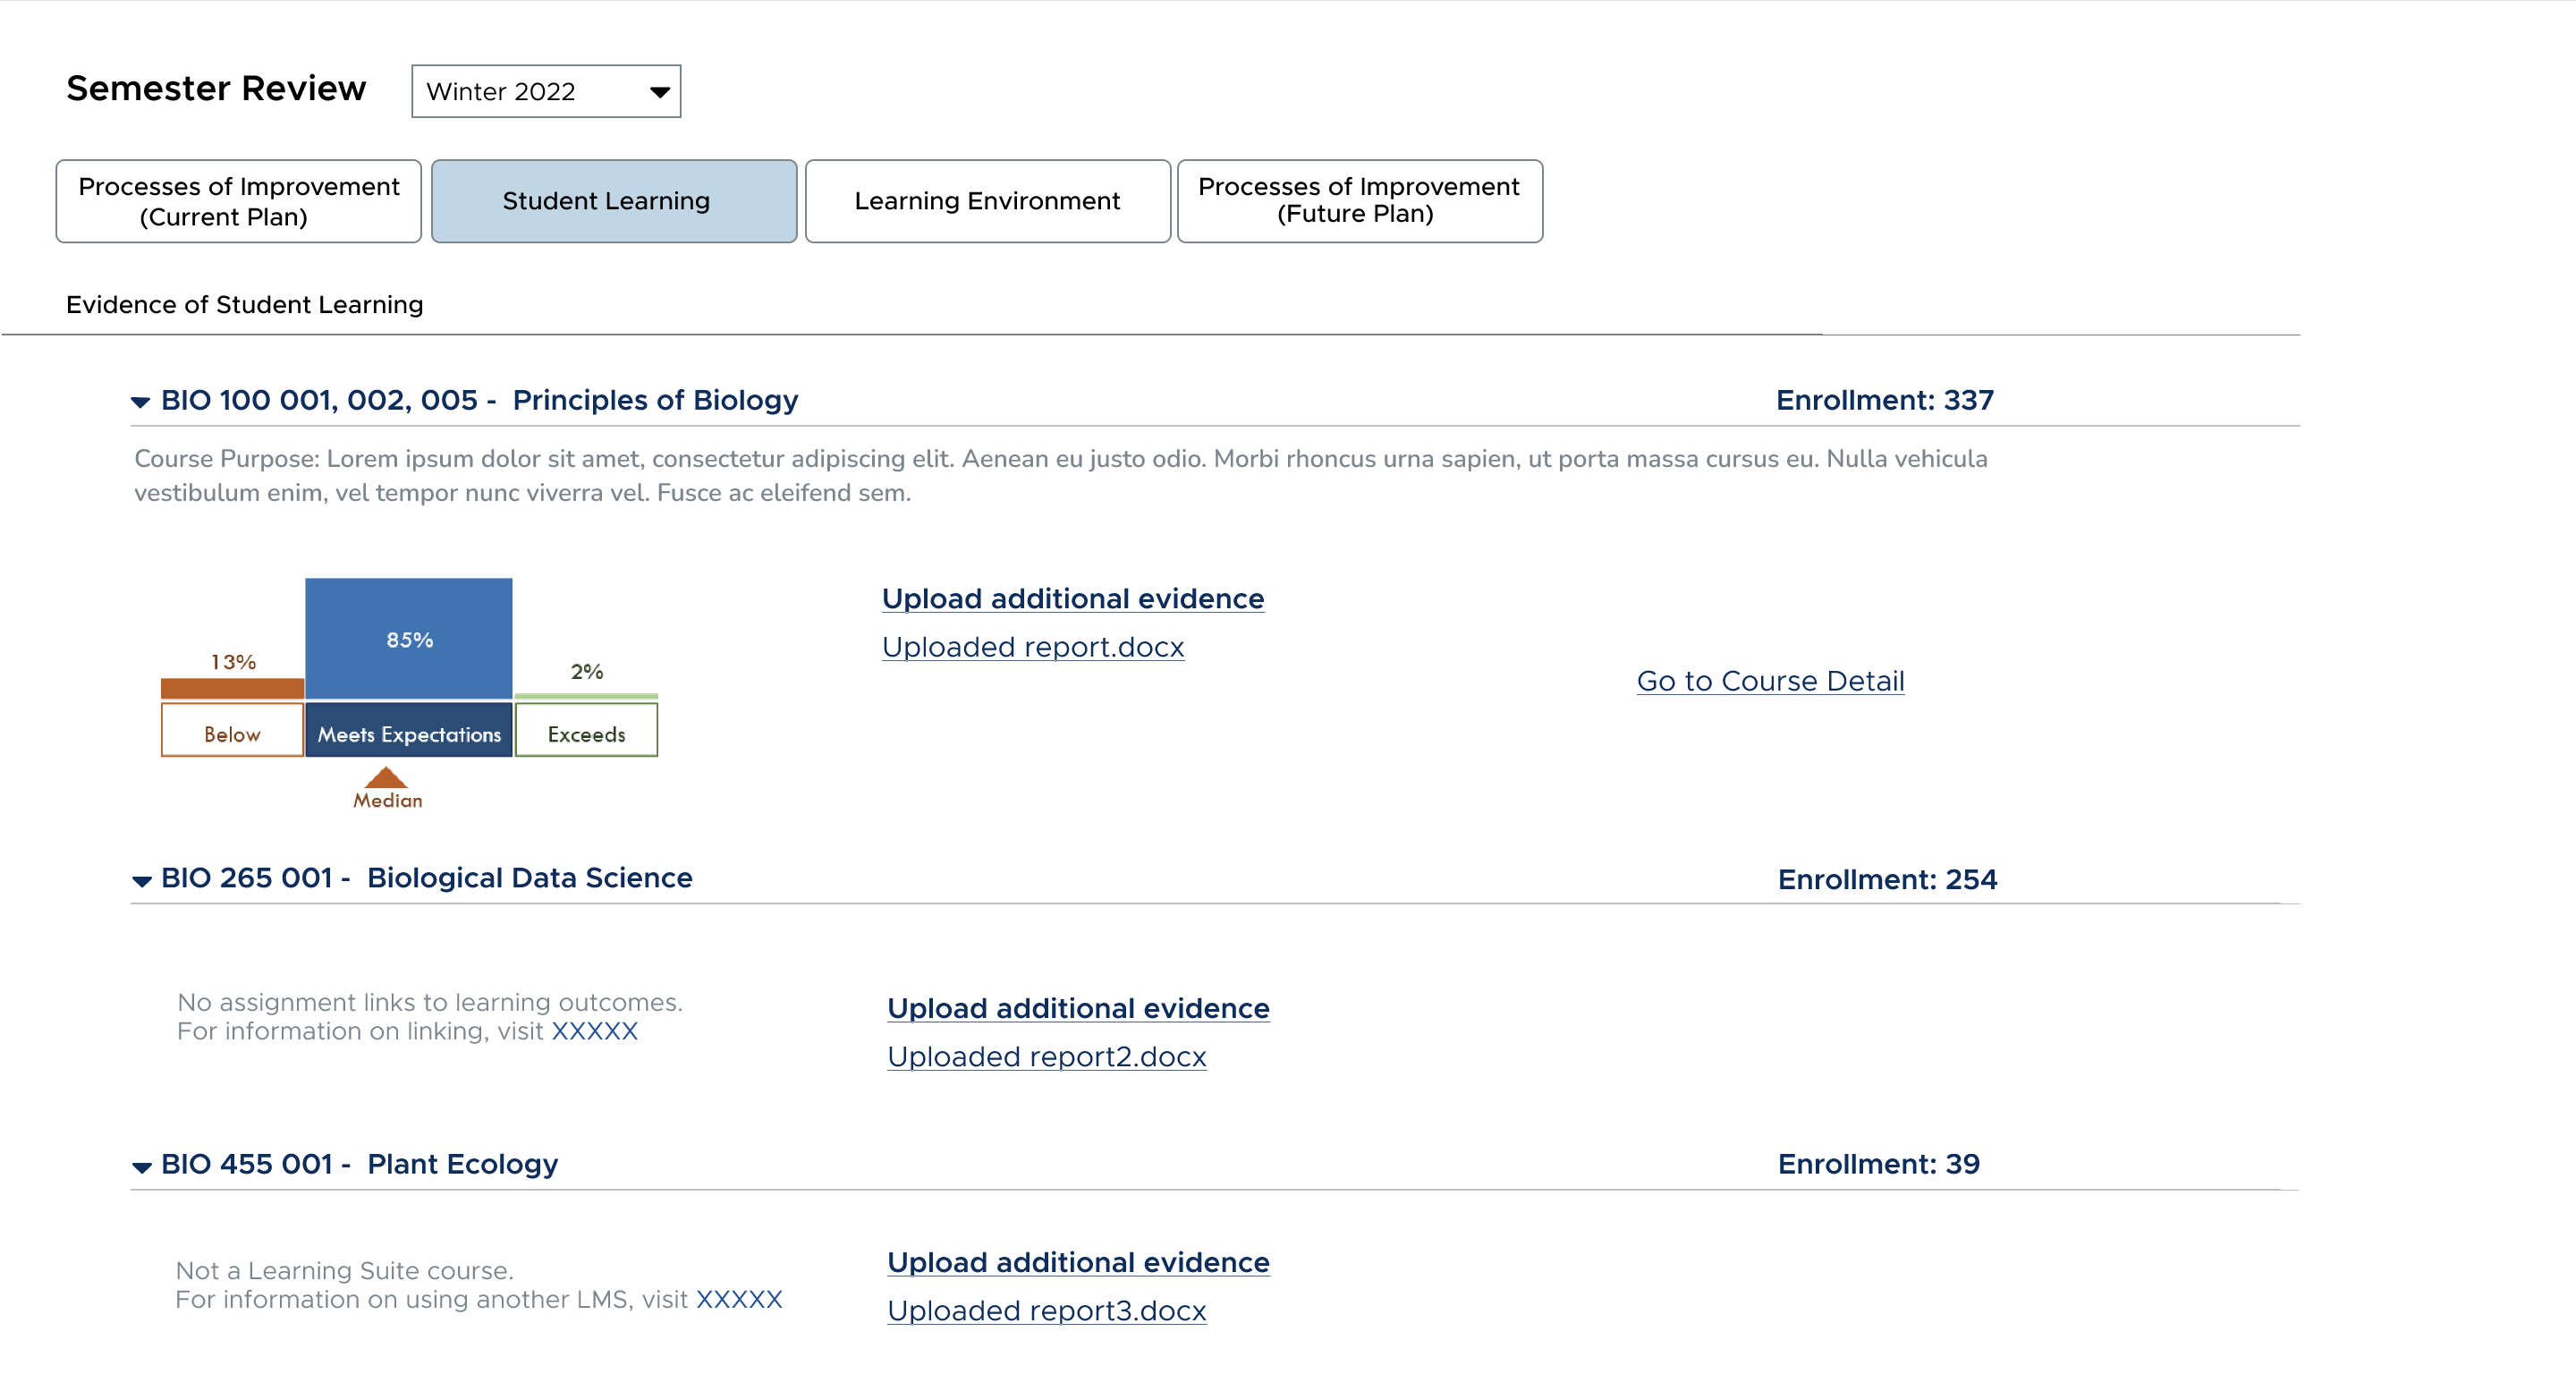The height and width of the screenshot is (1374, 2576).
Task: Click the BIO 265 001 Biological Data Science title
Action: pyautogui.click(x=427, y=878)
